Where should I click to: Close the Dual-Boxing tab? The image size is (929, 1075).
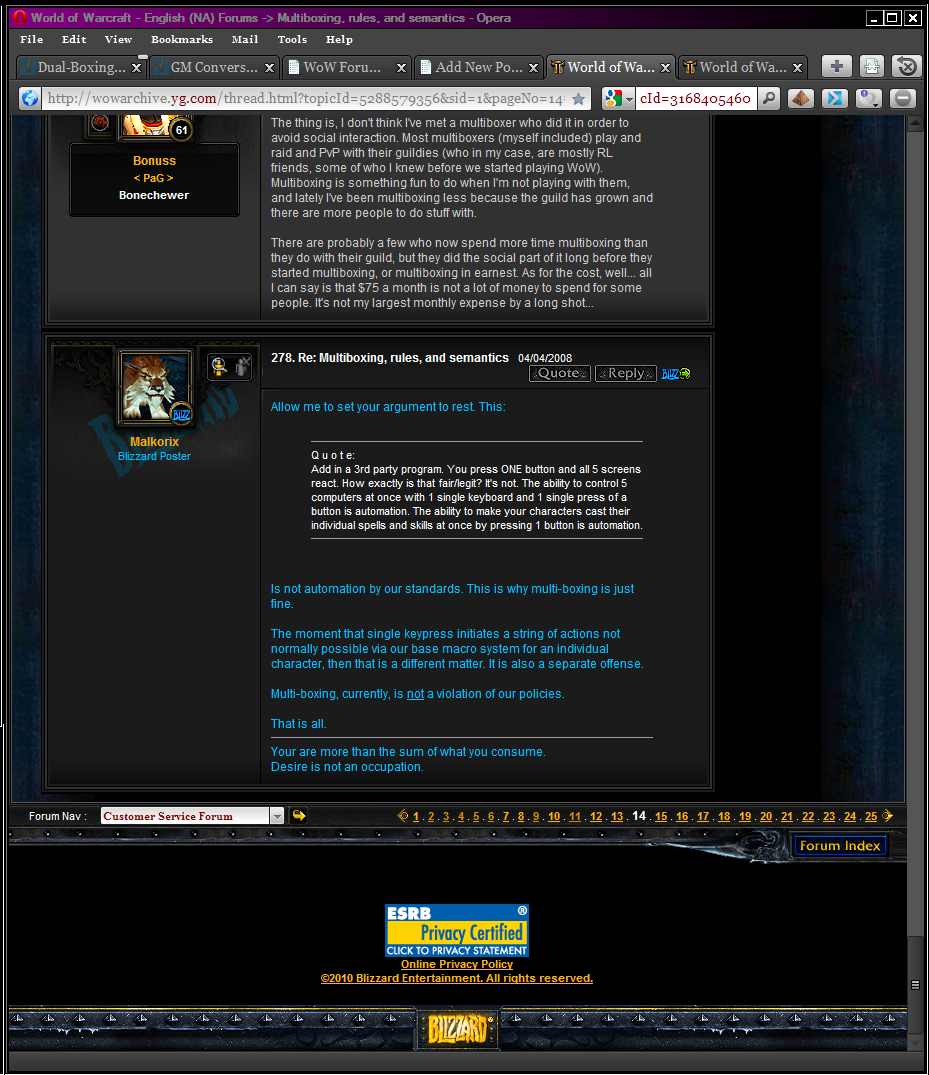(136, 68)
